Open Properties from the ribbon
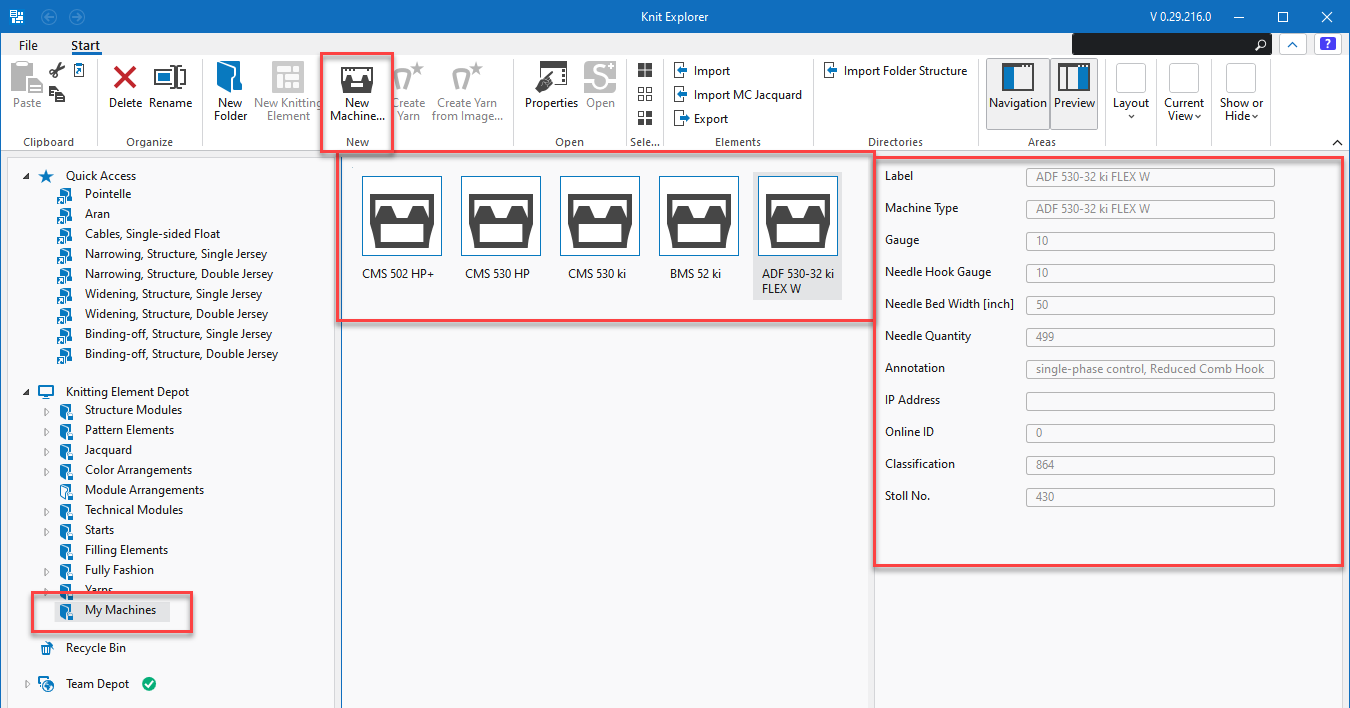1350x708 pixels. click(551, 79)
